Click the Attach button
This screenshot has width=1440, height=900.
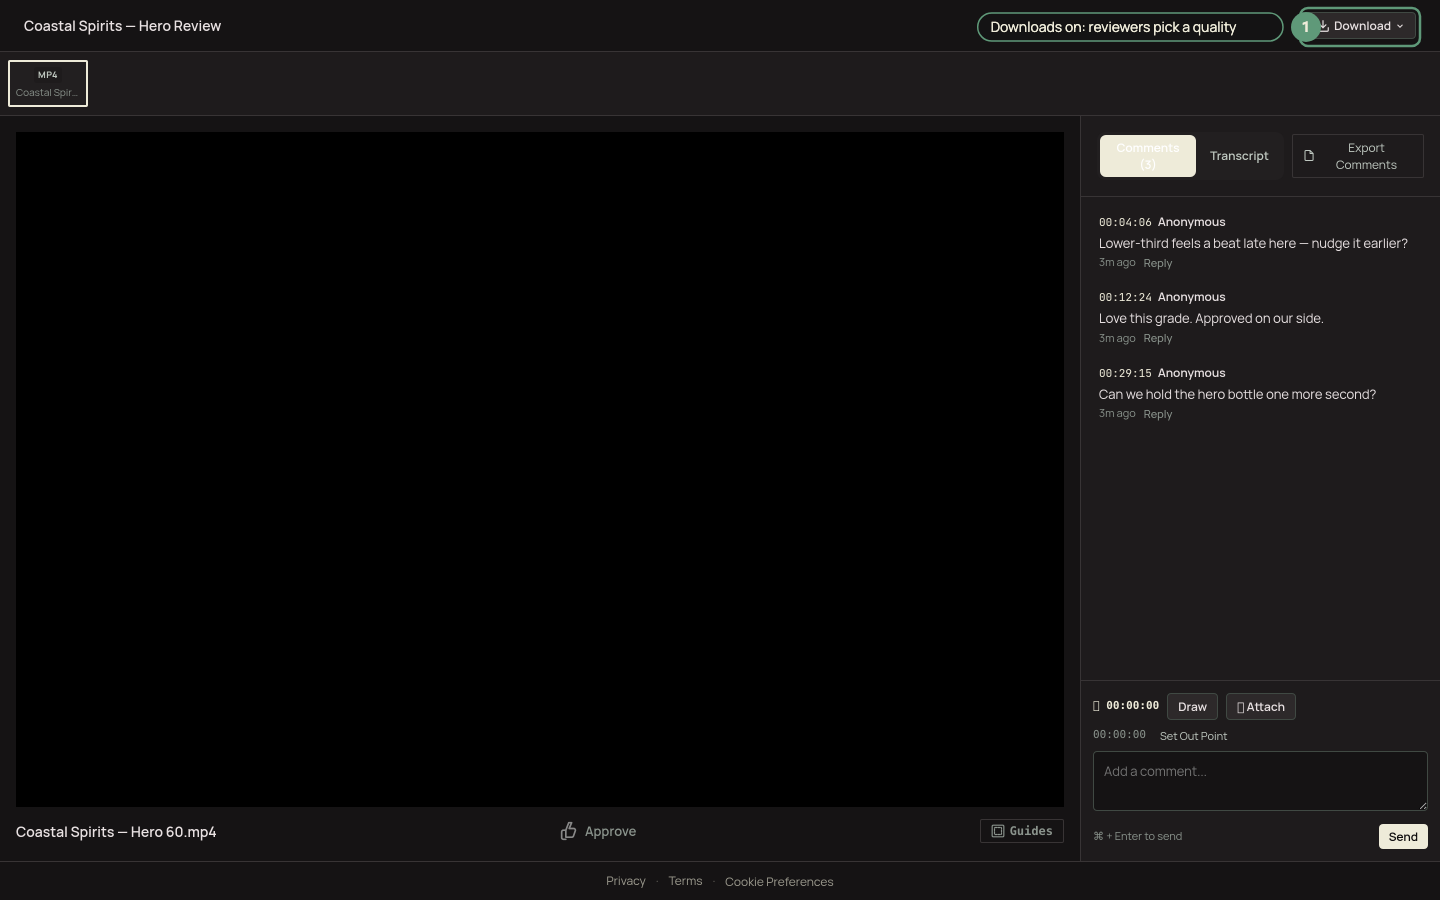pos(1261,707)
